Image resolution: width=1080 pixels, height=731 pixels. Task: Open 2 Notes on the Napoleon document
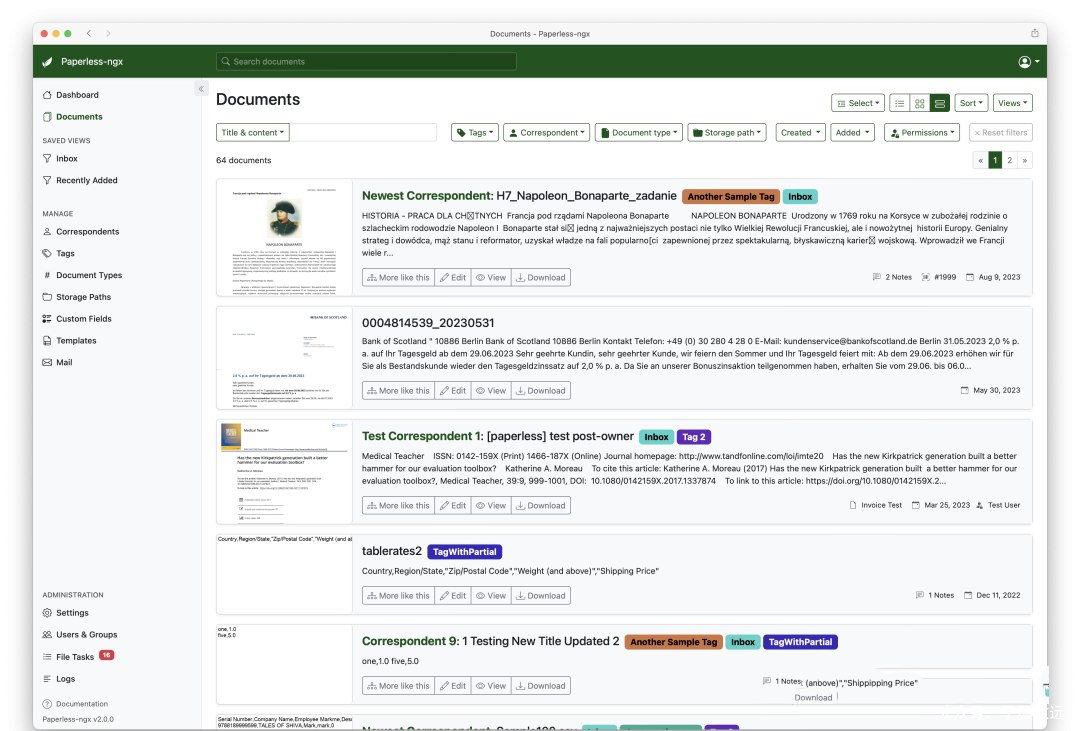(x=892, y=277)
